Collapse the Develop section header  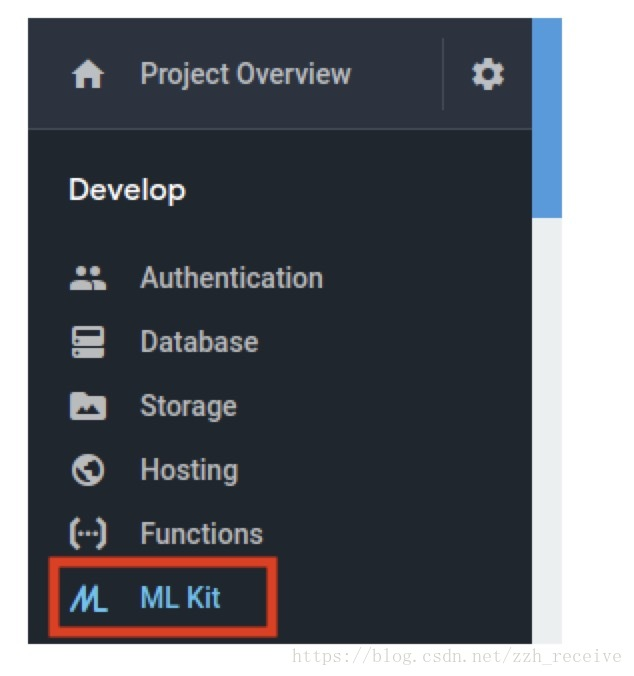click(127, 190)
